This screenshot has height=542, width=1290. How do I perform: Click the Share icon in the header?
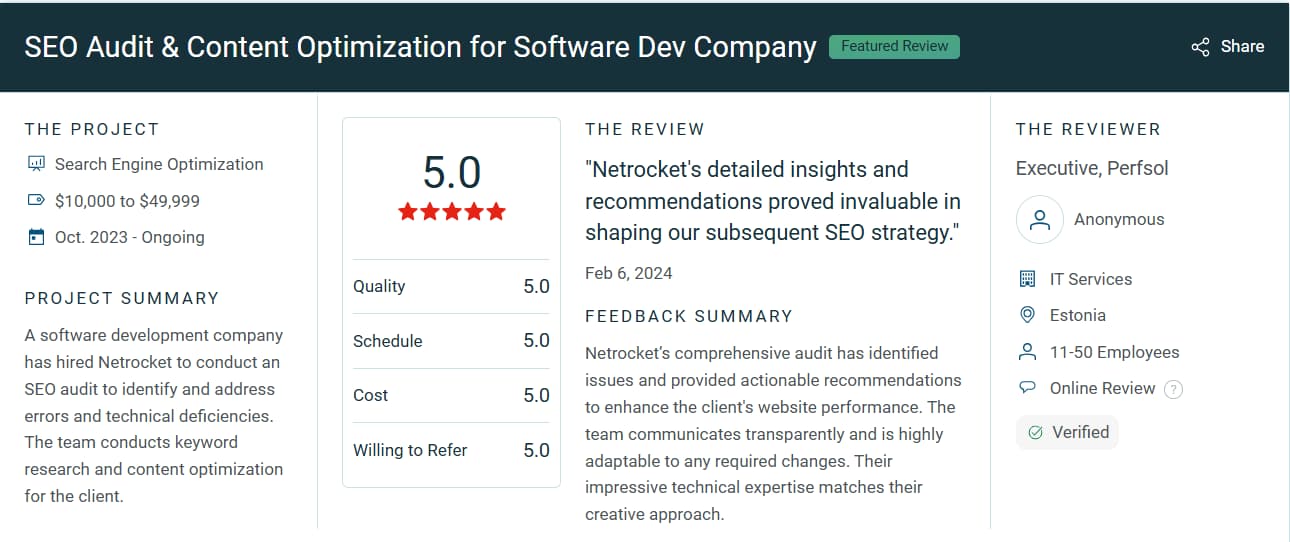(1200, 47)
